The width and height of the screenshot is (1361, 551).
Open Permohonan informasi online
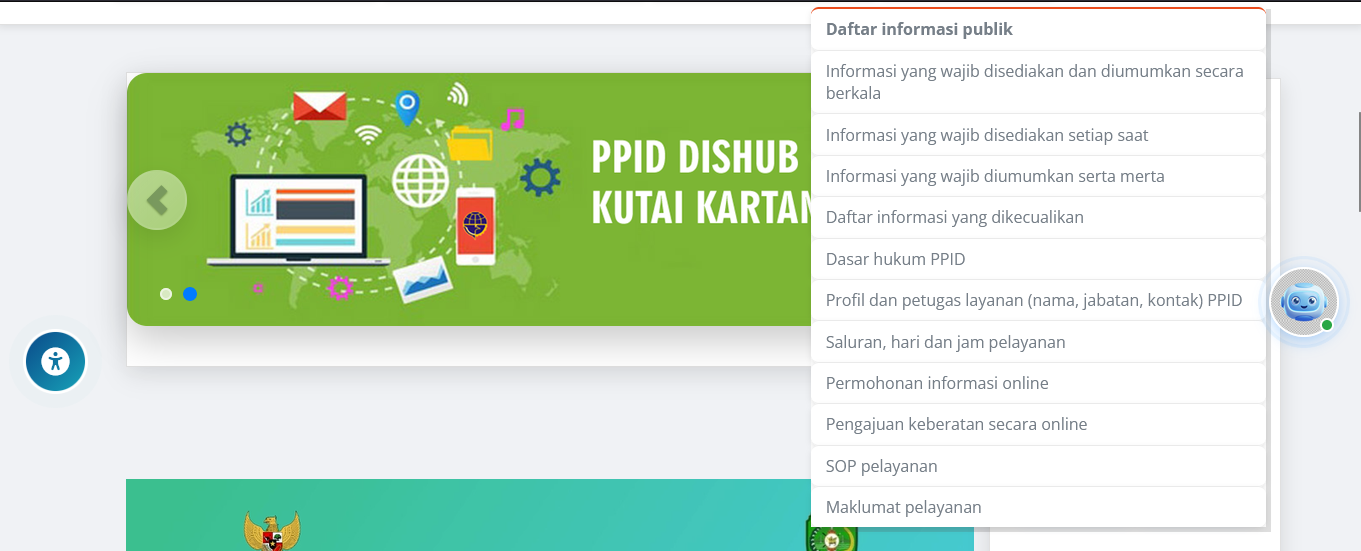pos(1038,383)
